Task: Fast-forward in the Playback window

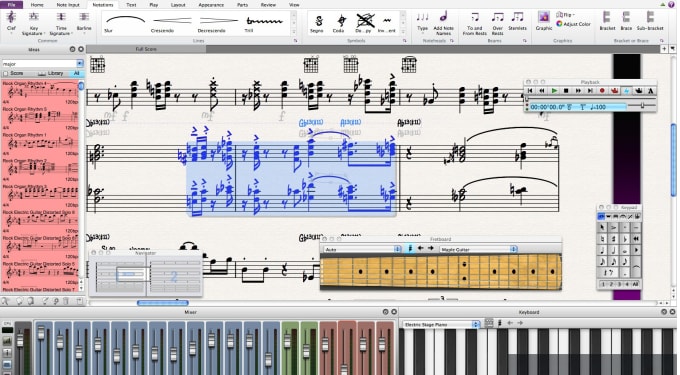Action: [578, 91]
